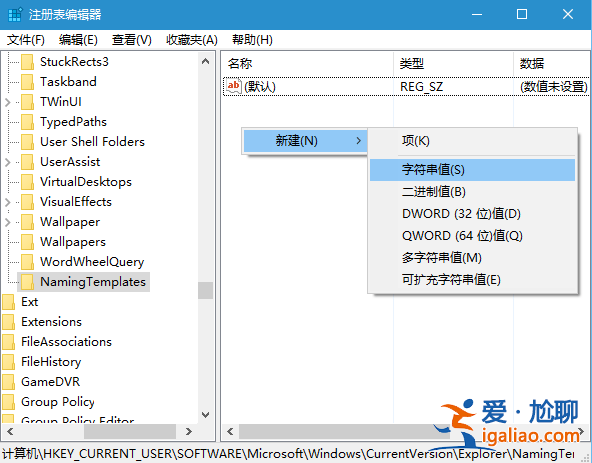Expand the UserAssist registry key
Viewport: 592px width, 463px height.
click(8, 162)
